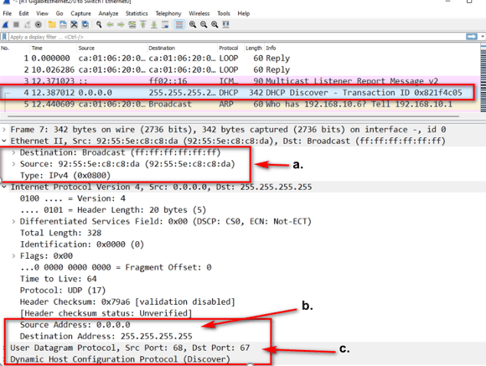The width and height of the screenshot is (486, 366).
Task: Expand Destination Broadcast field
Action: [13, 152]
